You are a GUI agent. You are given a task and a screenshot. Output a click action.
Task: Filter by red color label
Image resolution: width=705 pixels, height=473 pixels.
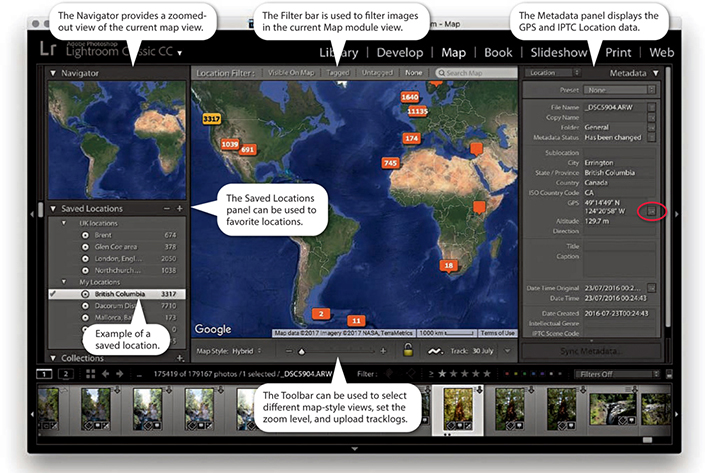click(x=507, y=374)
